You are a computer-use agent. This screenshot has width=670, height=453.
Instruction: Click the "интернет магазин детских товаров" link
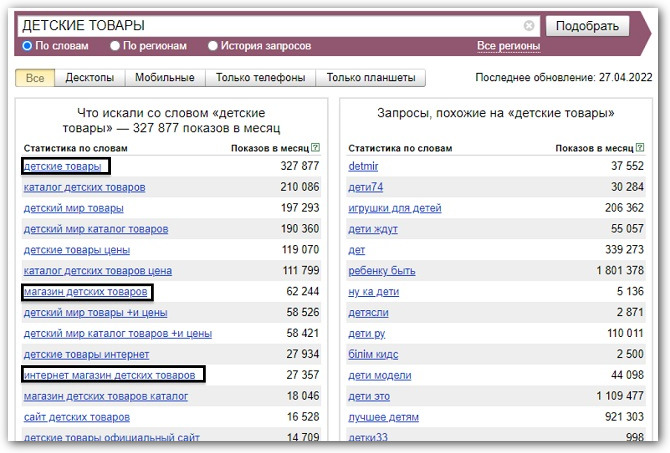(x=109, y=375)
